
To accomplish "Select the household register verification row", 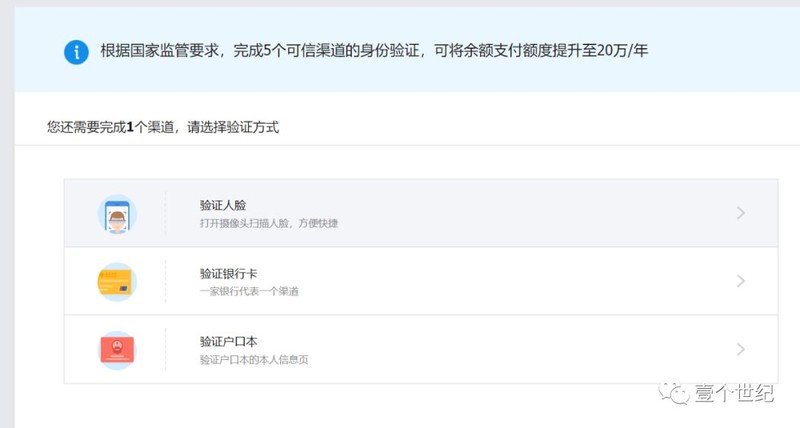I will click(x=421, y=349).
